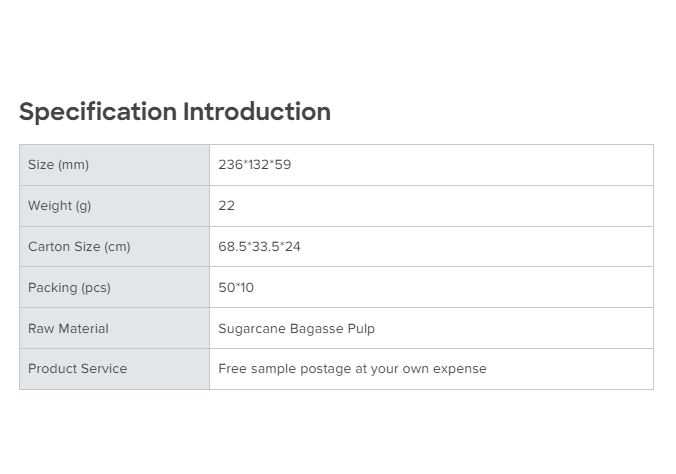The width and height of the screenshot is (676, 474).
Task: Click the word "Pulp" in the table
Action: 361,329
